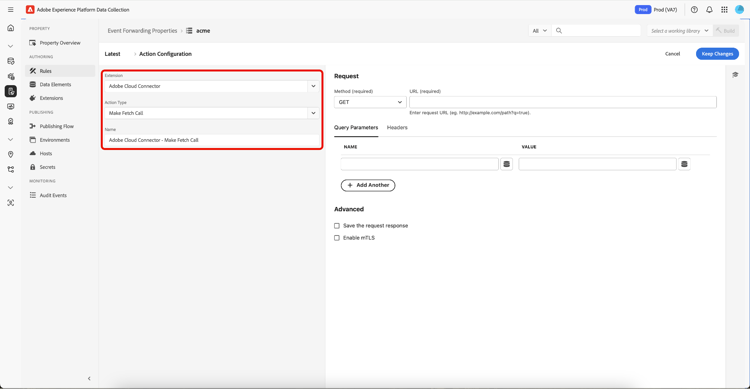
Task: Focus the action Name input field
Action: tap(212, 140)
